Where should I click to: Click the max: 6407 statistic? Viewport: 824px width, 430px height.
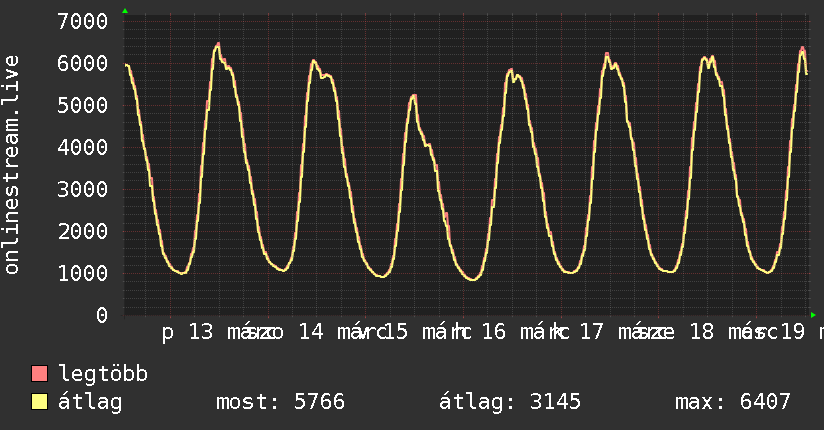(732, 402)
